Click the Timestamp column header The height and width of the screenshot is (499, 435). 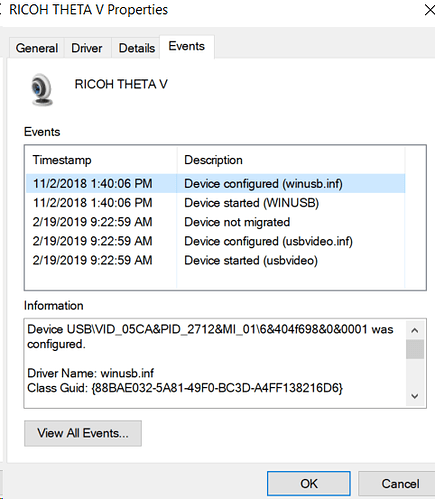tap(101, 160)
